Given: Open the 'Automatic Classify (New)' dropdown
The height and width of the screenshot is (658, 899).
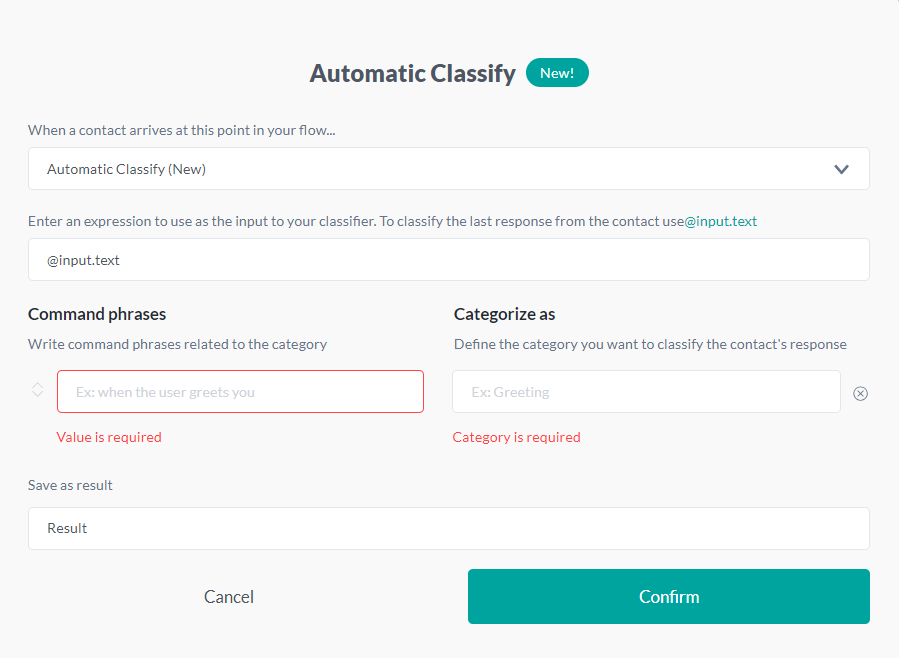Looking at the screenshot, I should point(448,169).
